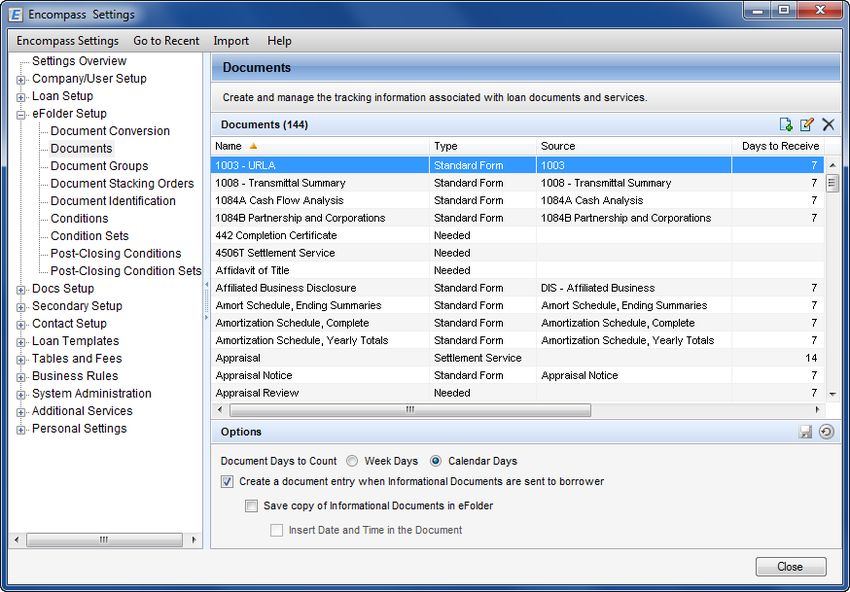Click the left tree scroll right arrow
The height and width of the screenshot is (592, 850).
point(194,540)
